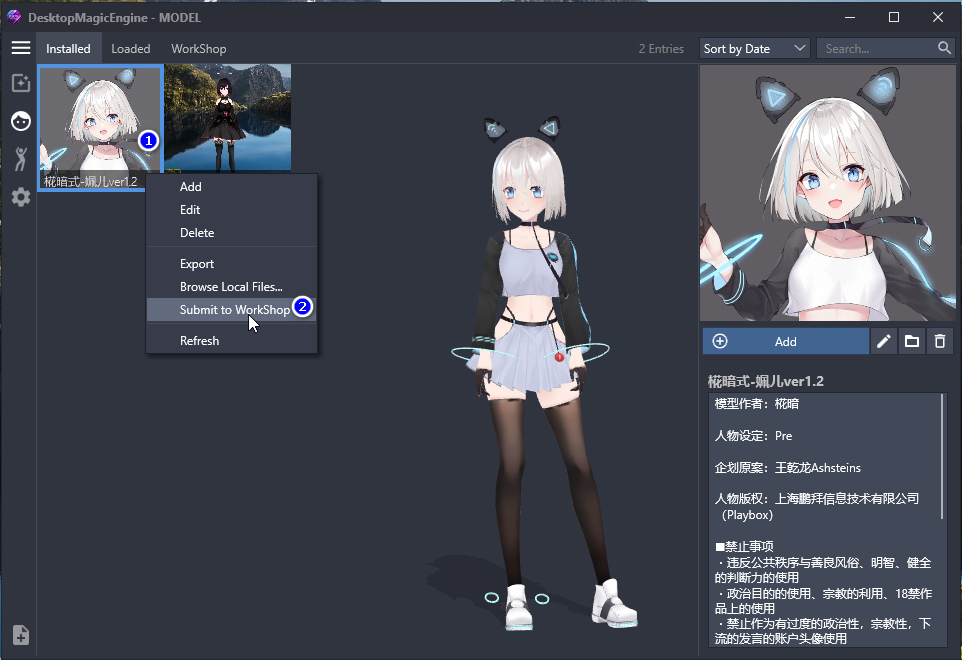The width and height of the screenshot is (962, 660).
Task: Click the large model preview image
Action: [x=828, y=193]
